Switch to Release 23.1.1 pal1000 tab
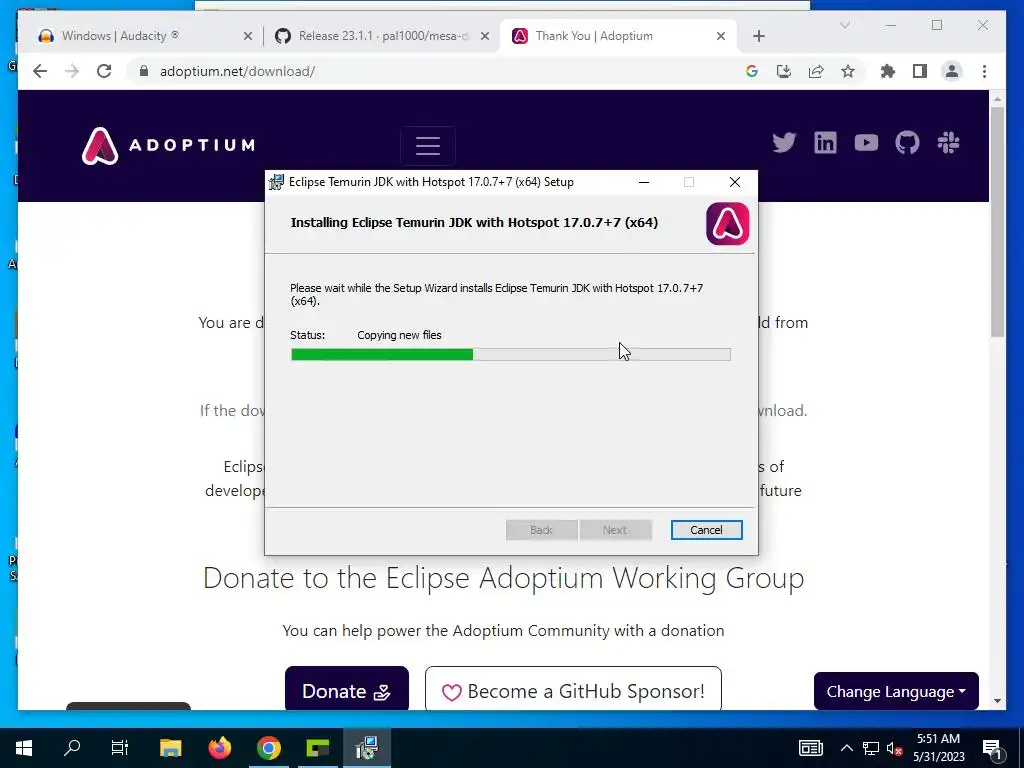Image resolution: width=1024 pixels, height=768 pixels. click(383, 36)
